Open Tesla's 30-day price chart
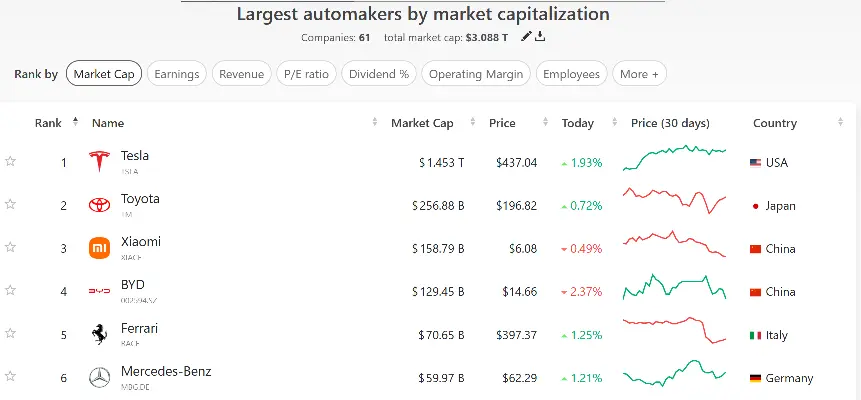Image resolution: width=861 pixels, height=400 pixels. pyautogui.click(x=675, y=161)
